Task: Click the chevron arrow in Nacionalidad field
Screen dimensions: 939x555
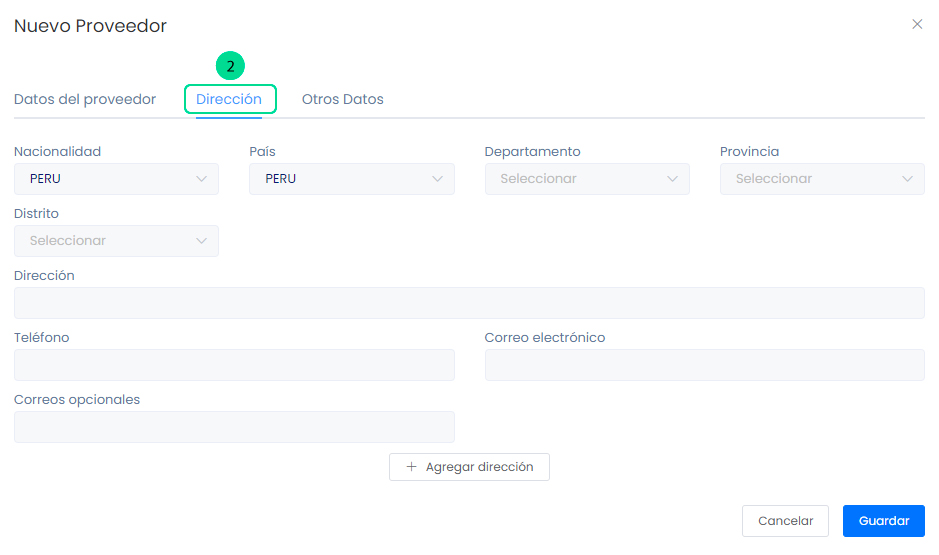Action: (x=201, y=179)
